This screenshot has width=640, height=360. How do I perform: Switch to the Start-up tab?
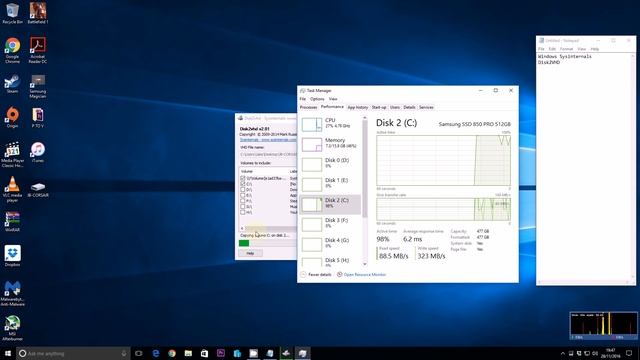click(379, 107)
